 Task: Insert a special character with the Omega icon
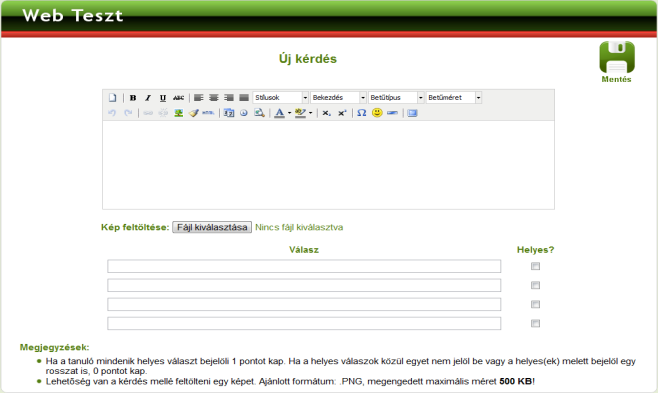tap(362, 113)
